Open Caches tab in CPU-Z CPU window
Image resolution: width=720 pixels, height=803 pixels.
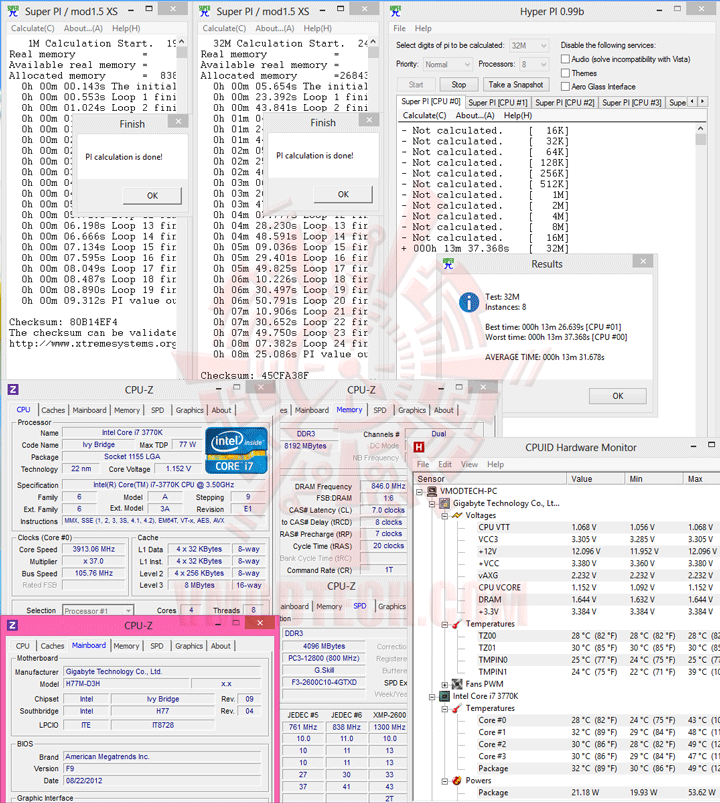tap(53, 410)
